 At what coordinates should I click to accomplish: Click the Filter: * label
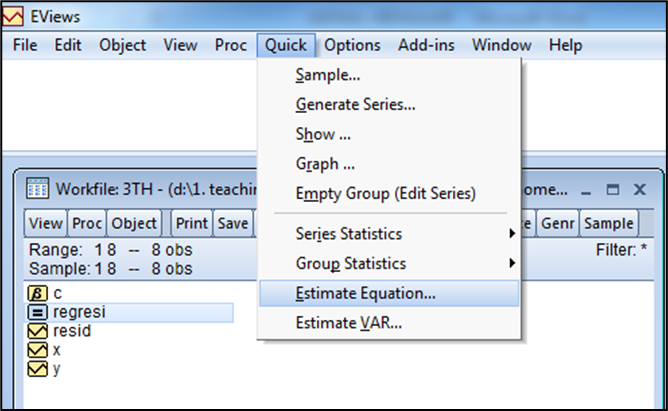[621, 250]
